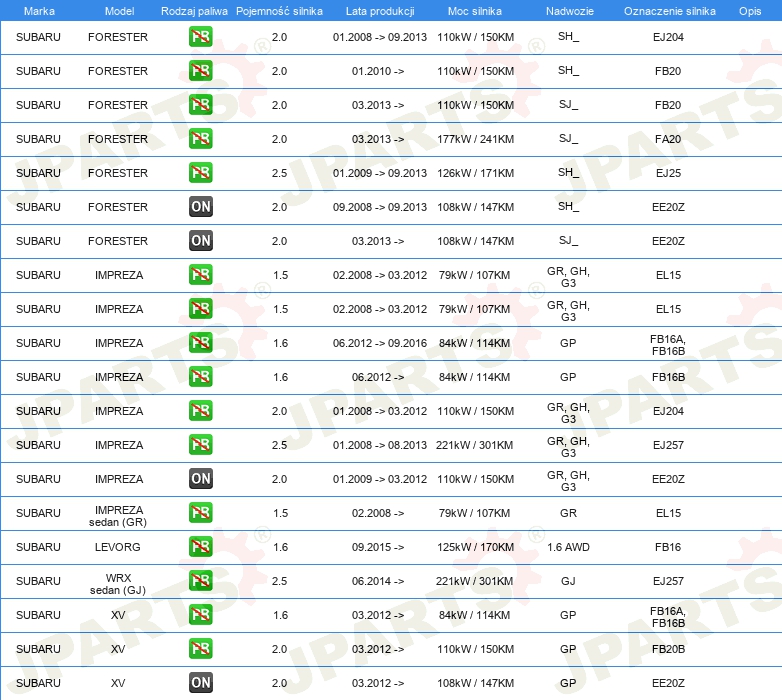Click engine code EJ257 in WRX row
The width and height of the screenshot is (782, 700).
point(668,581)
